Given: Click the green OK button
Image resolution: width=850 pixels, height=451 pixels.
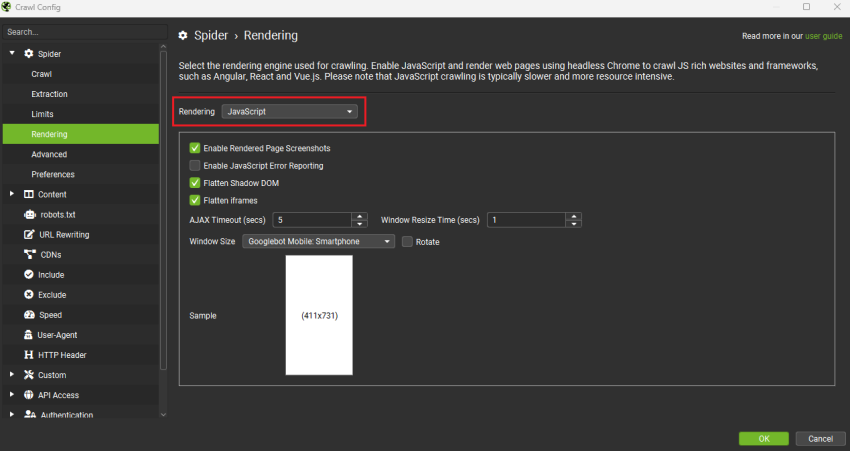Looking at the screenshot, I should pos(763,439).
